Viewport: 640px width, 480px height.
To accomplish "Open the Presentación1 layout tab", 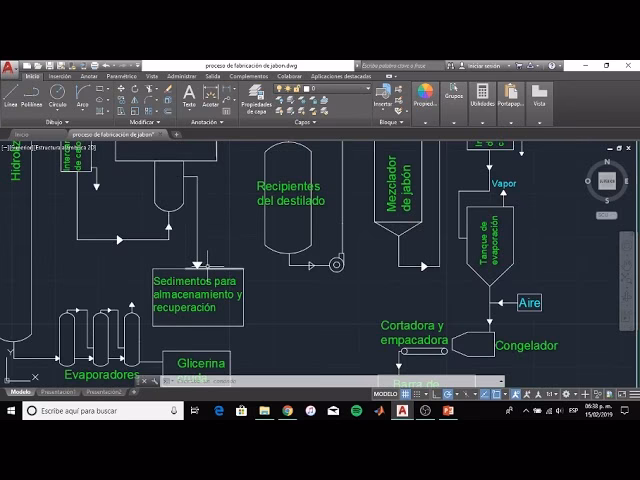I will (x=57, y=393).
